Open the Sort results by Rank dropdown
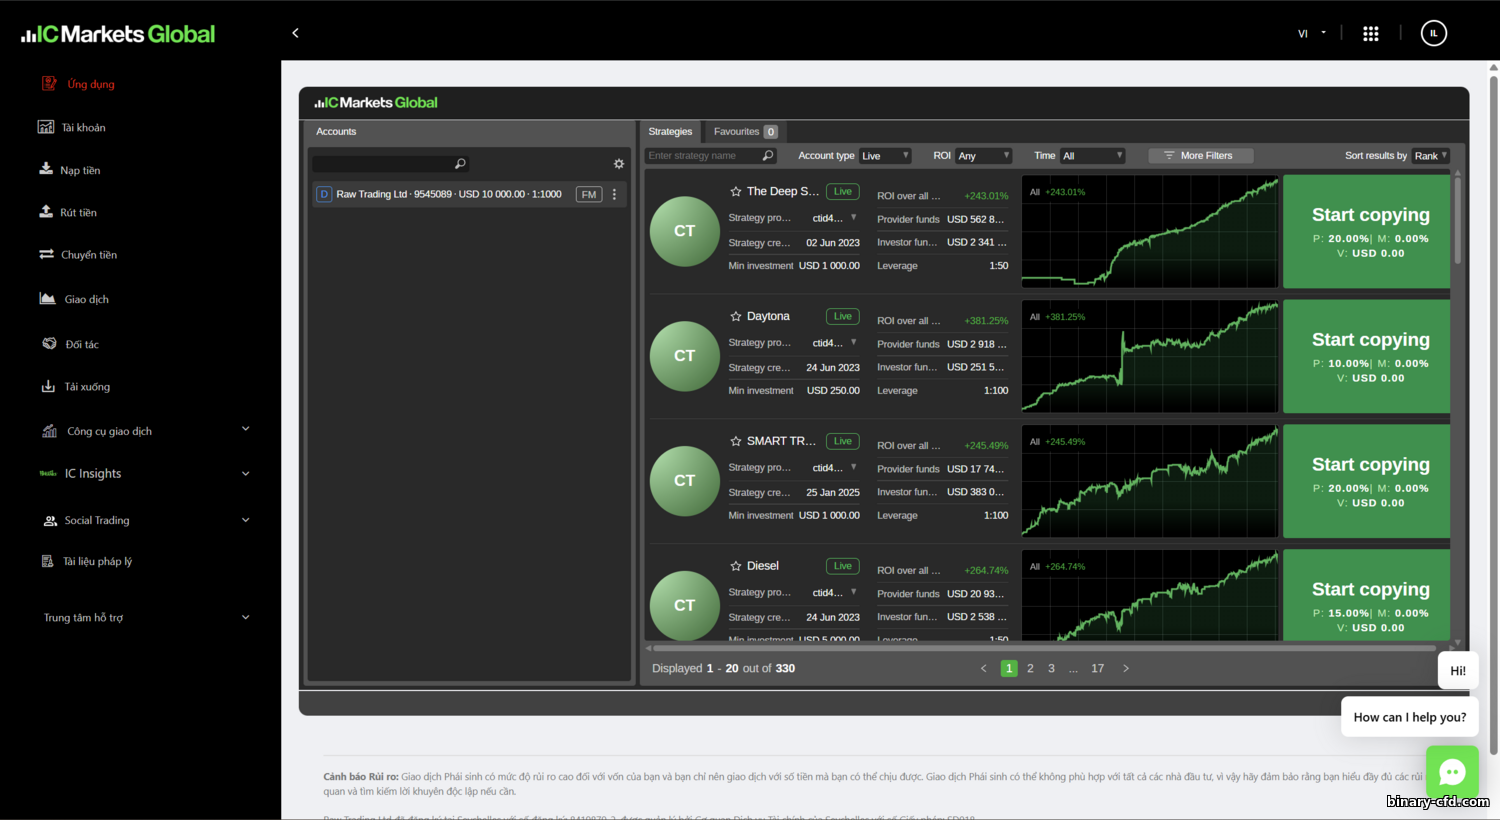The width and height of the screenshot is (1500, 820). tap(1430, 156)
